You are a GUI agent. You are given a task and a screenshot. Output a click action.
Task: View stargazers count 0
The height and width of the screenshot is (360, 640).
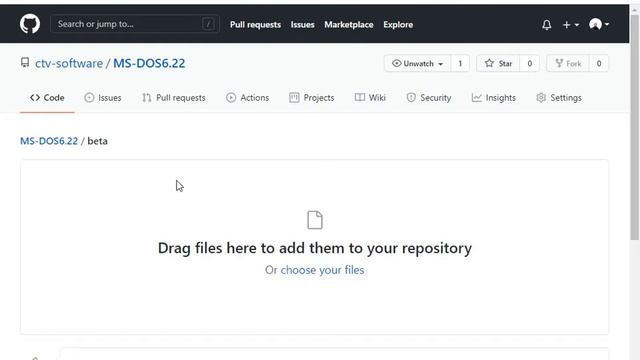[x=529, y=64]
